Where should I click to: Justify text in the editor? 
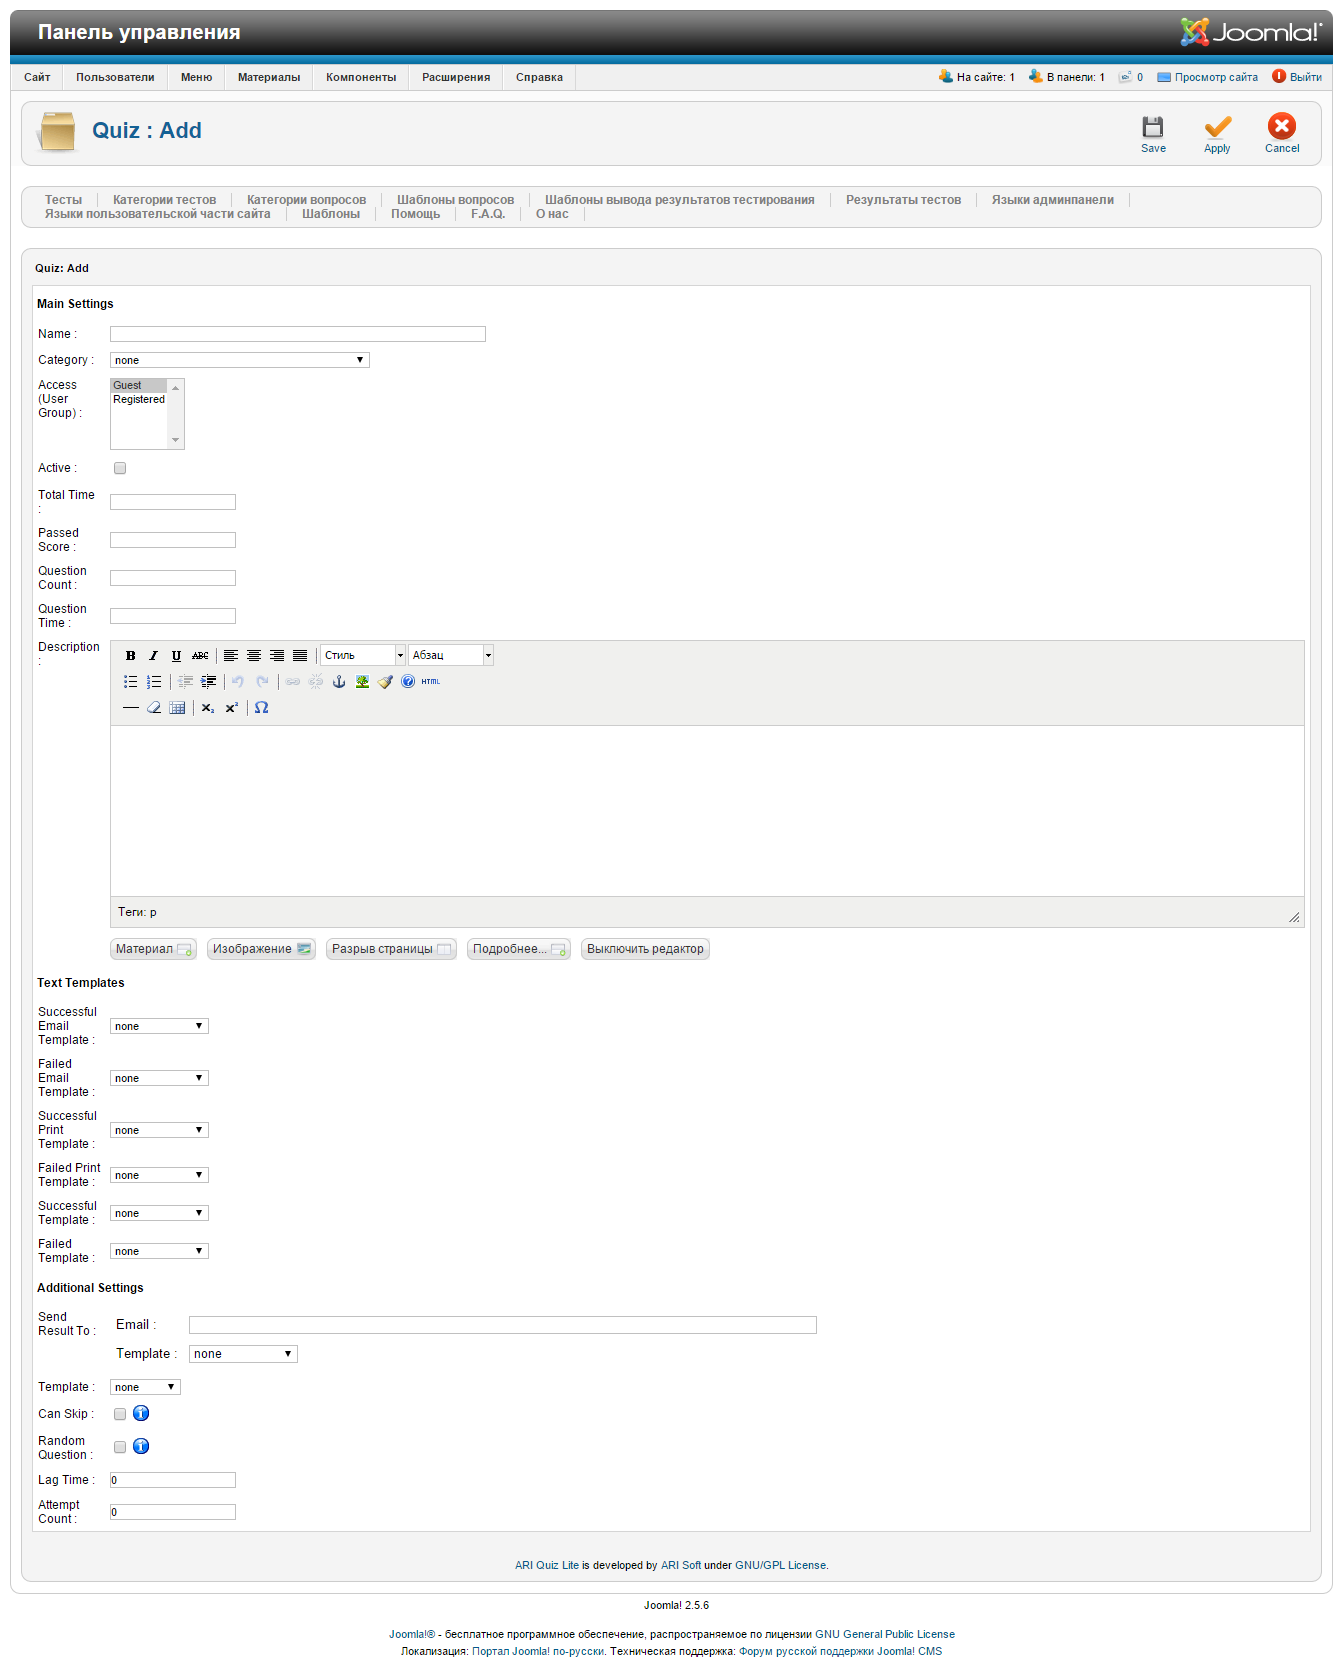[x=300, y=656]
